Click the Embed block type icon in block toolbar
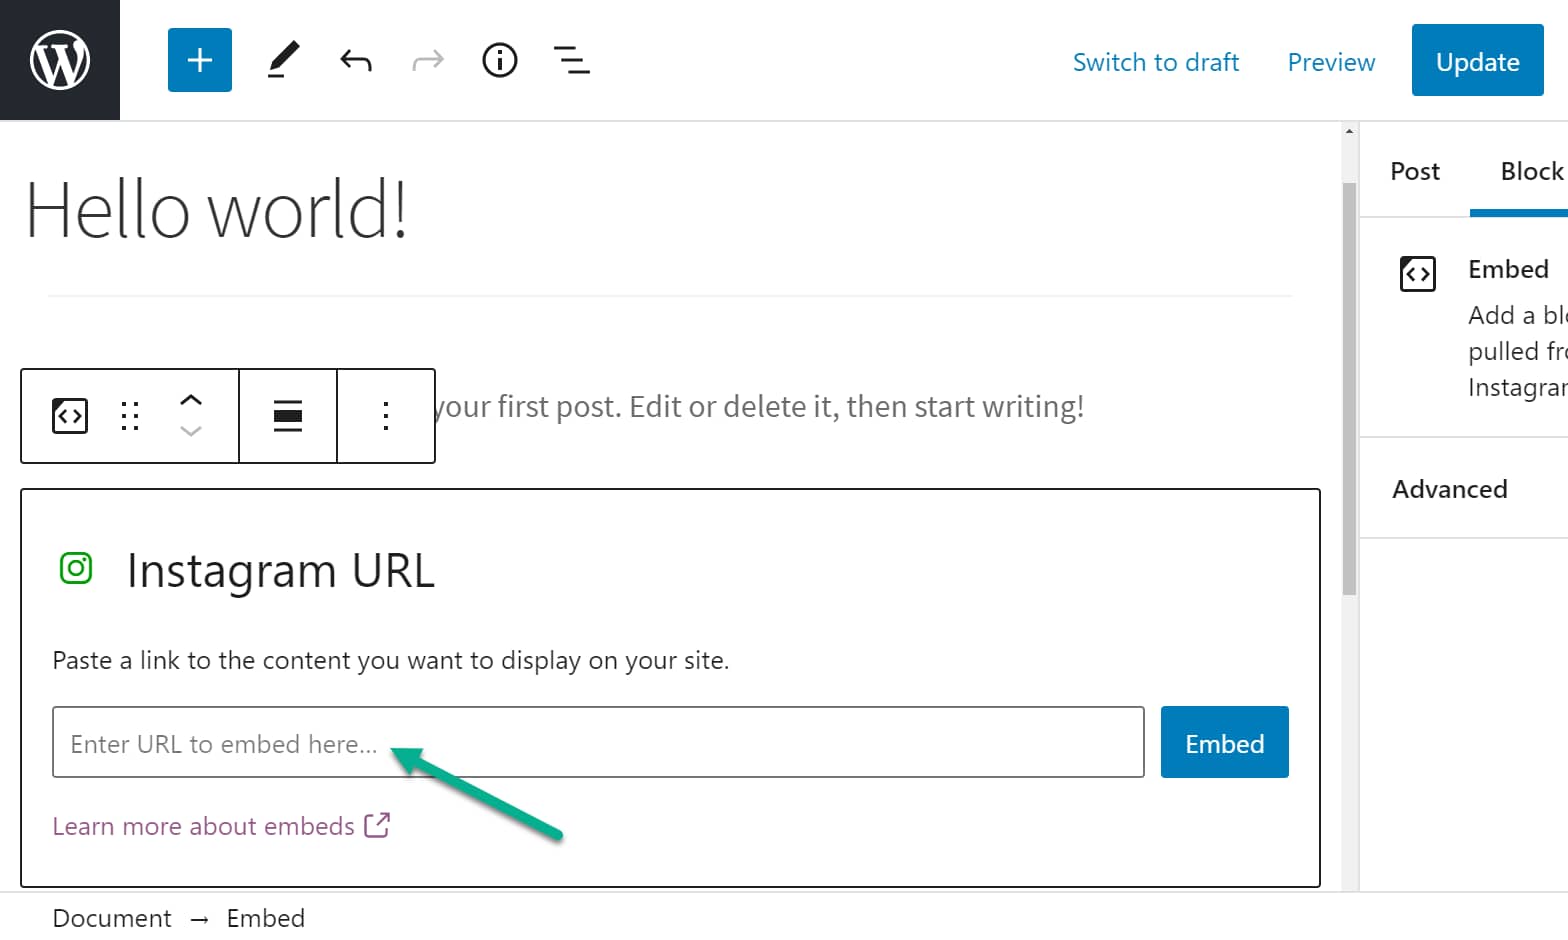The image size is (1568, 940). tap(70, 416)
